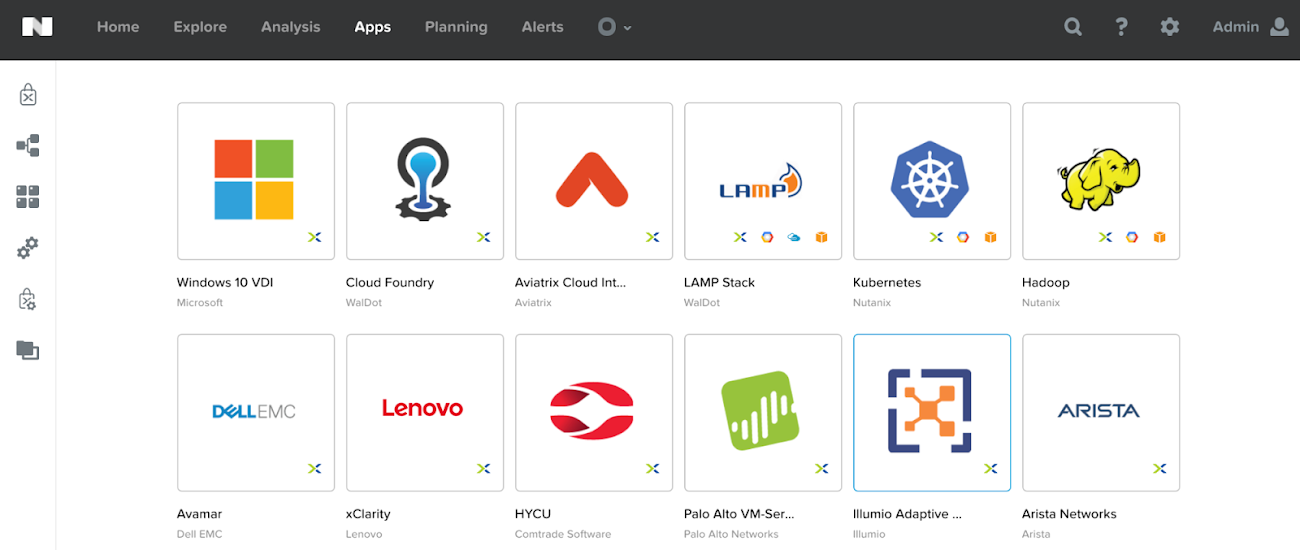This screenshot has width=1300, height=550.
Task: Open the applications grid sidebar icon
Action: [x=28, y=197]
